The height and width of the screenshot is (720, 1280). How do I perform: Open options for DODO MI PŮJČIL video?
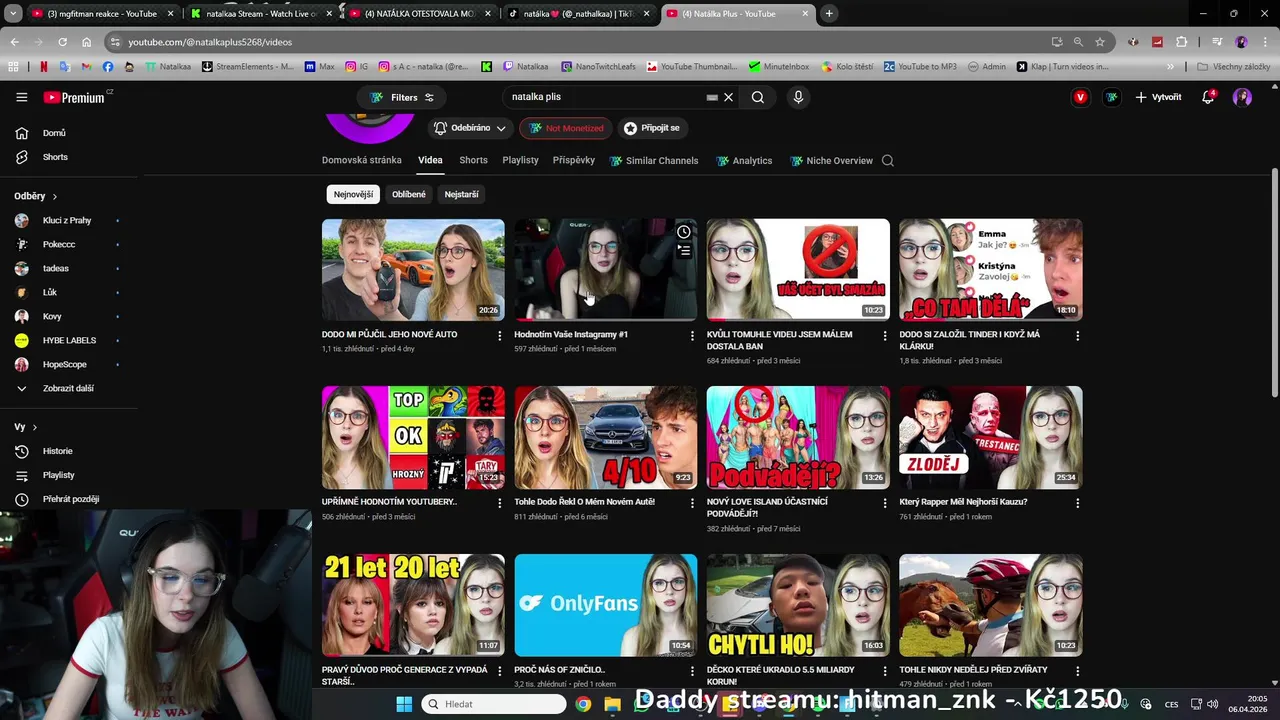499,336
